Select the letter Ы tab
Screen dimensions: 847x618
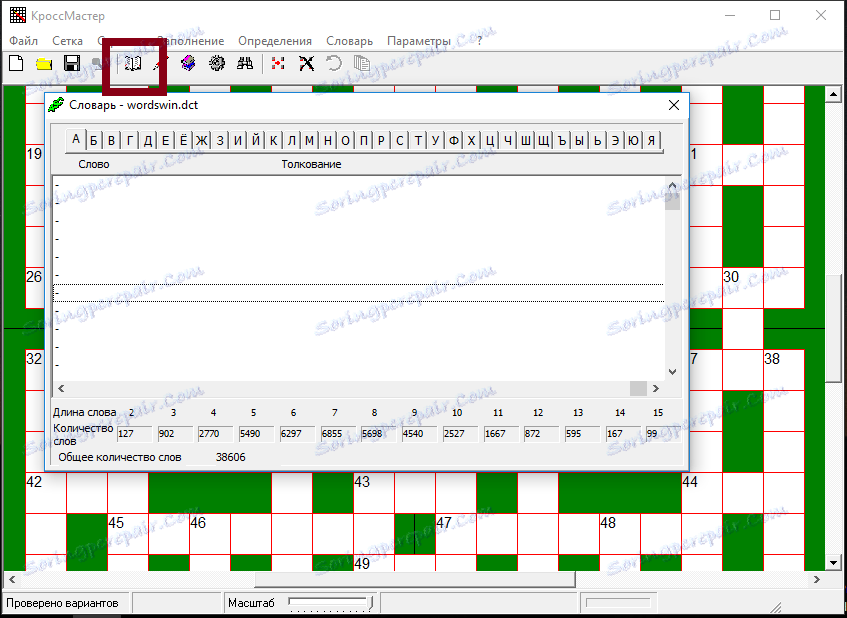(580, 141)
